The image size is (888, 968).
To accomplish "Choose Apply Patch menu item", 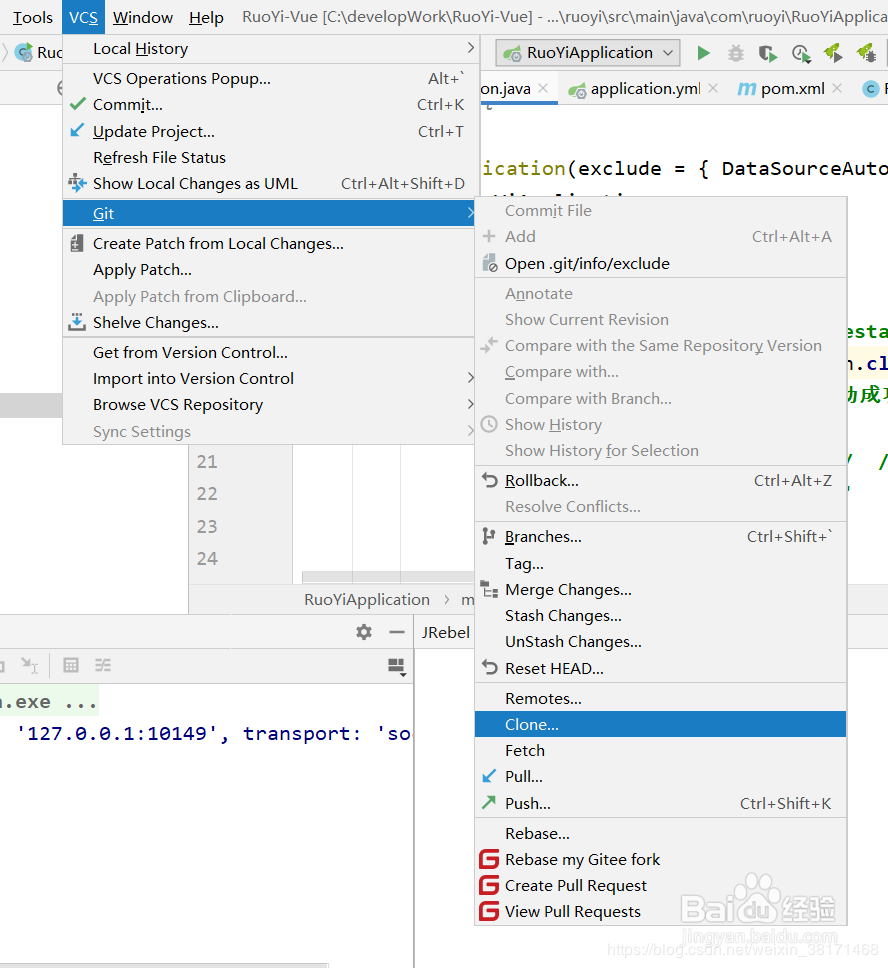I will tap(271, 270).
